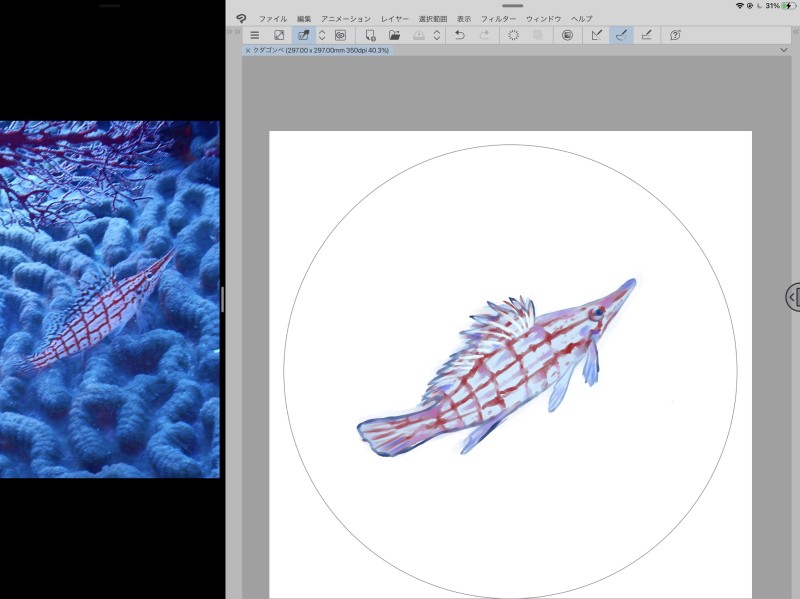
Task: Click the redo arrow icon
Action: tap(485, 35)
